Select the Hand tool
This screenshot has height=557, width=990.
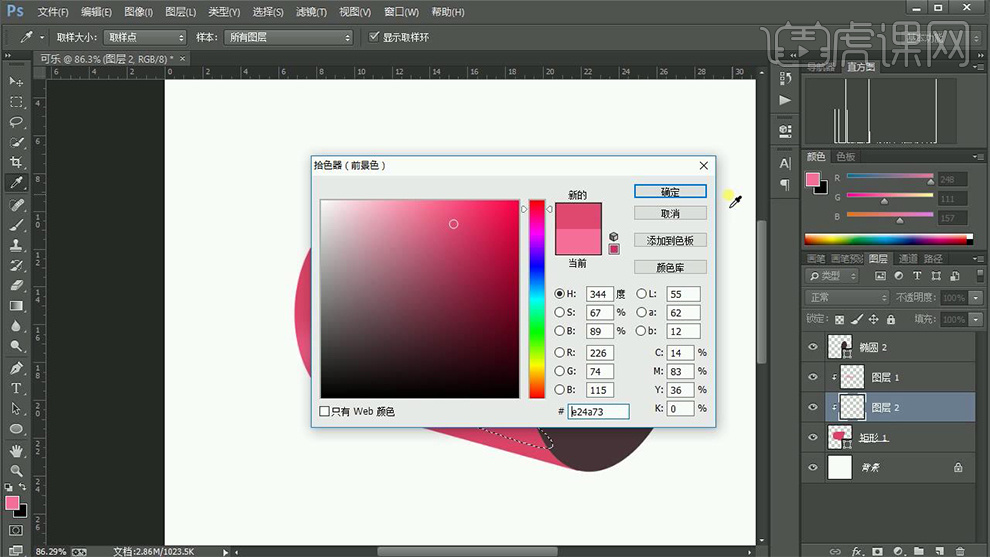click(16, 451)
